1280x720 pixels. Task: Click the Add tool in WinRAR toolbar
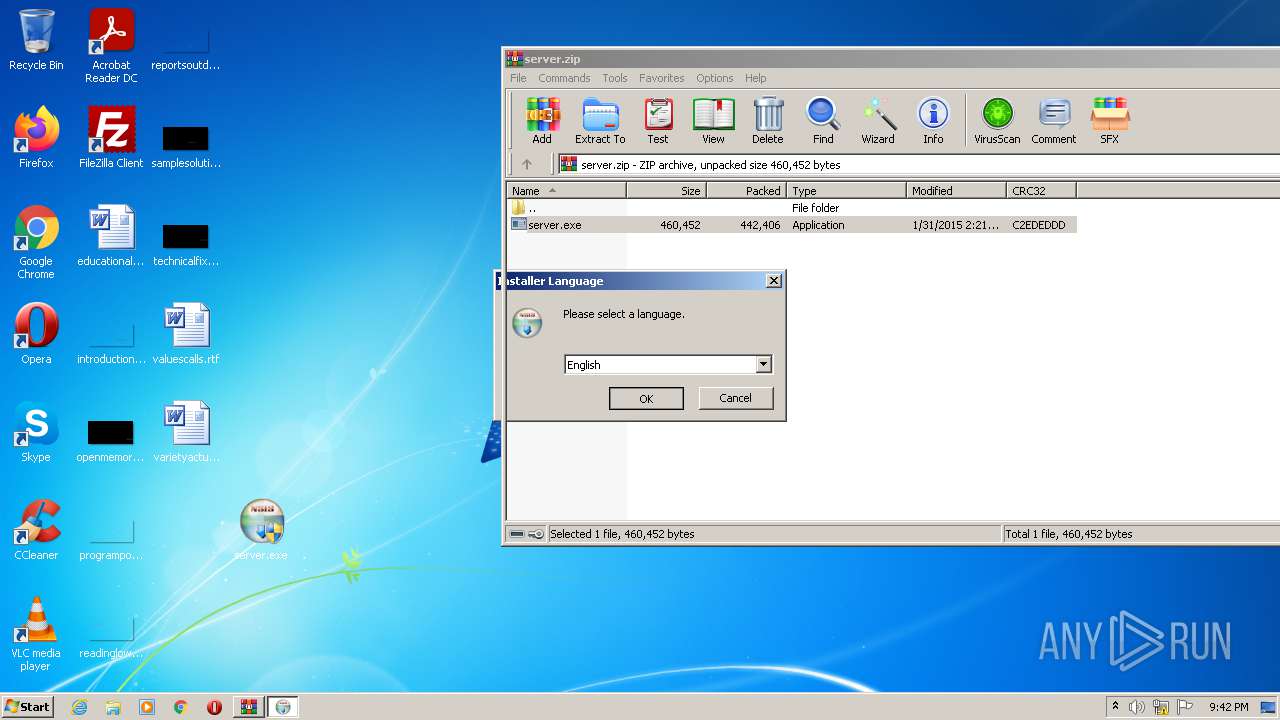pos(542,121)
